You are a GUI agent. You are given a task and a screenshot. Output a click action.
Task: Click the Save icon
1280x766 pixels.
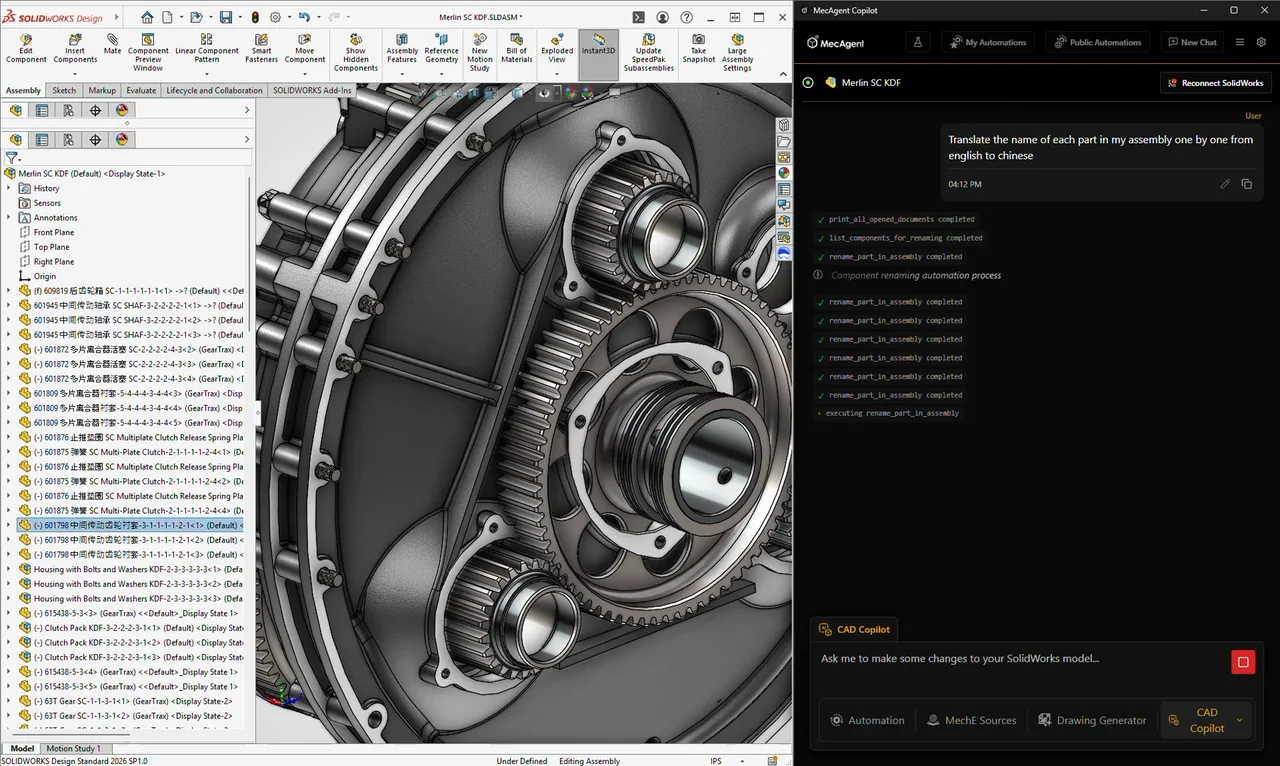coord(226,17)
